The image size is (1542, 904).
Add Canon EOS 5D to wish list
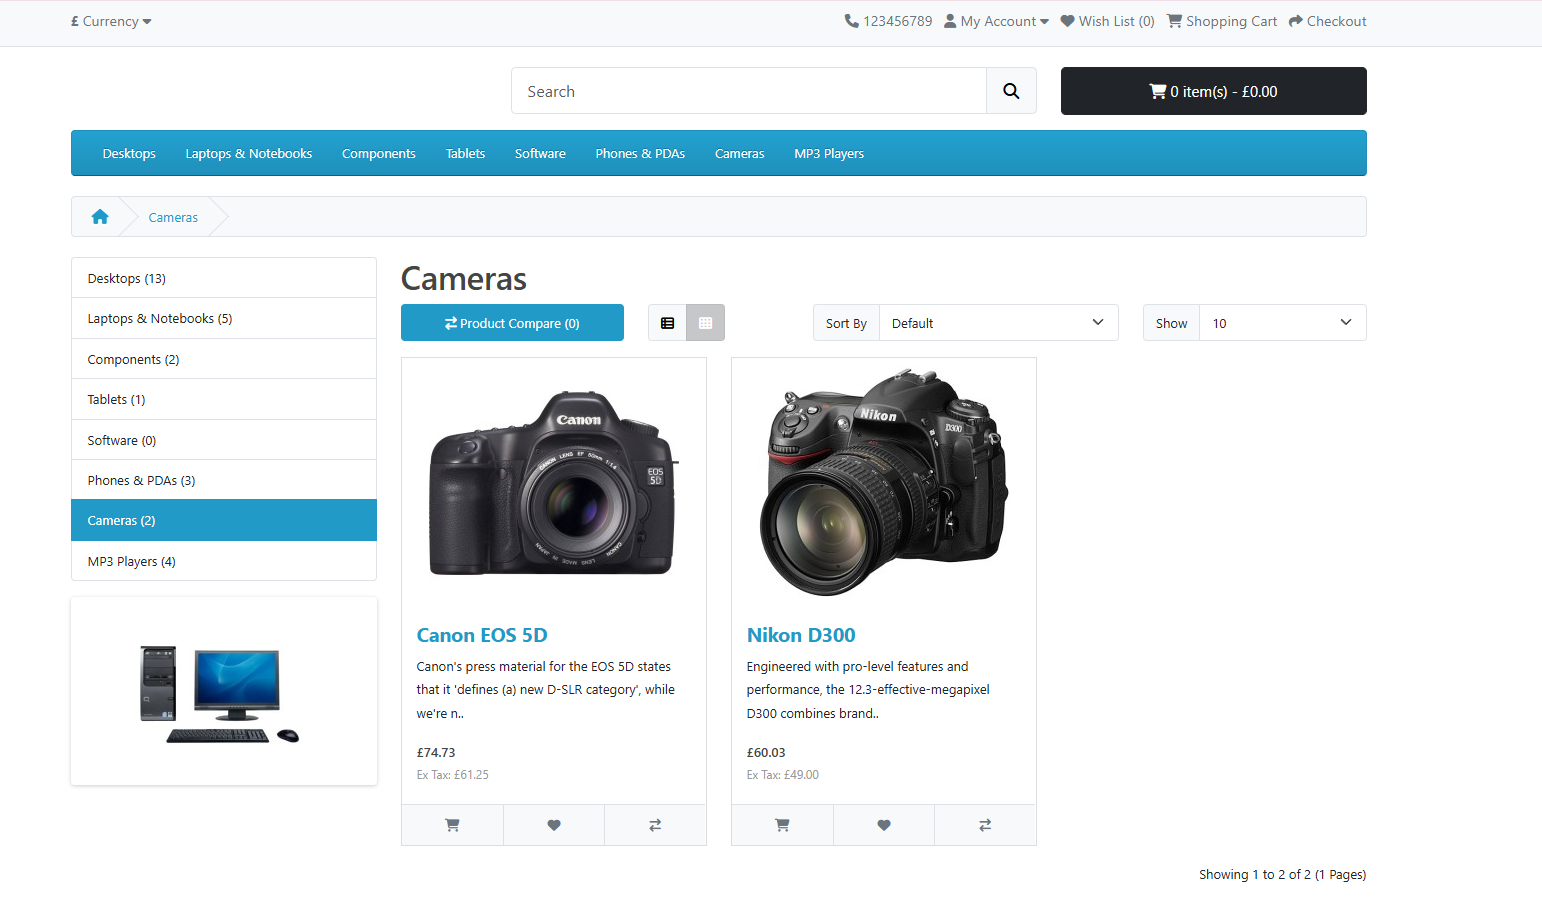pos(554,825)
